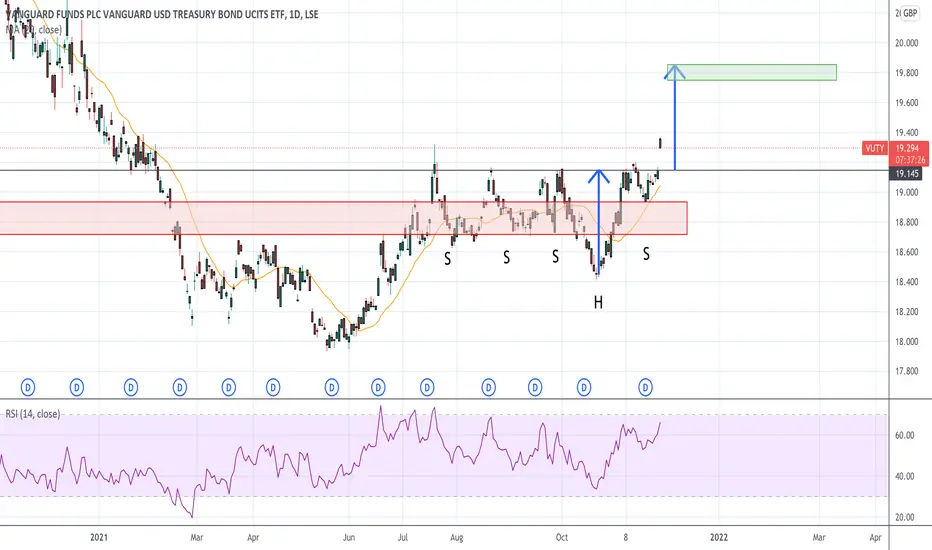Select the 19.145 horizontal line price label
Viewport: 932px width, 550px height.
click(906, 174)
